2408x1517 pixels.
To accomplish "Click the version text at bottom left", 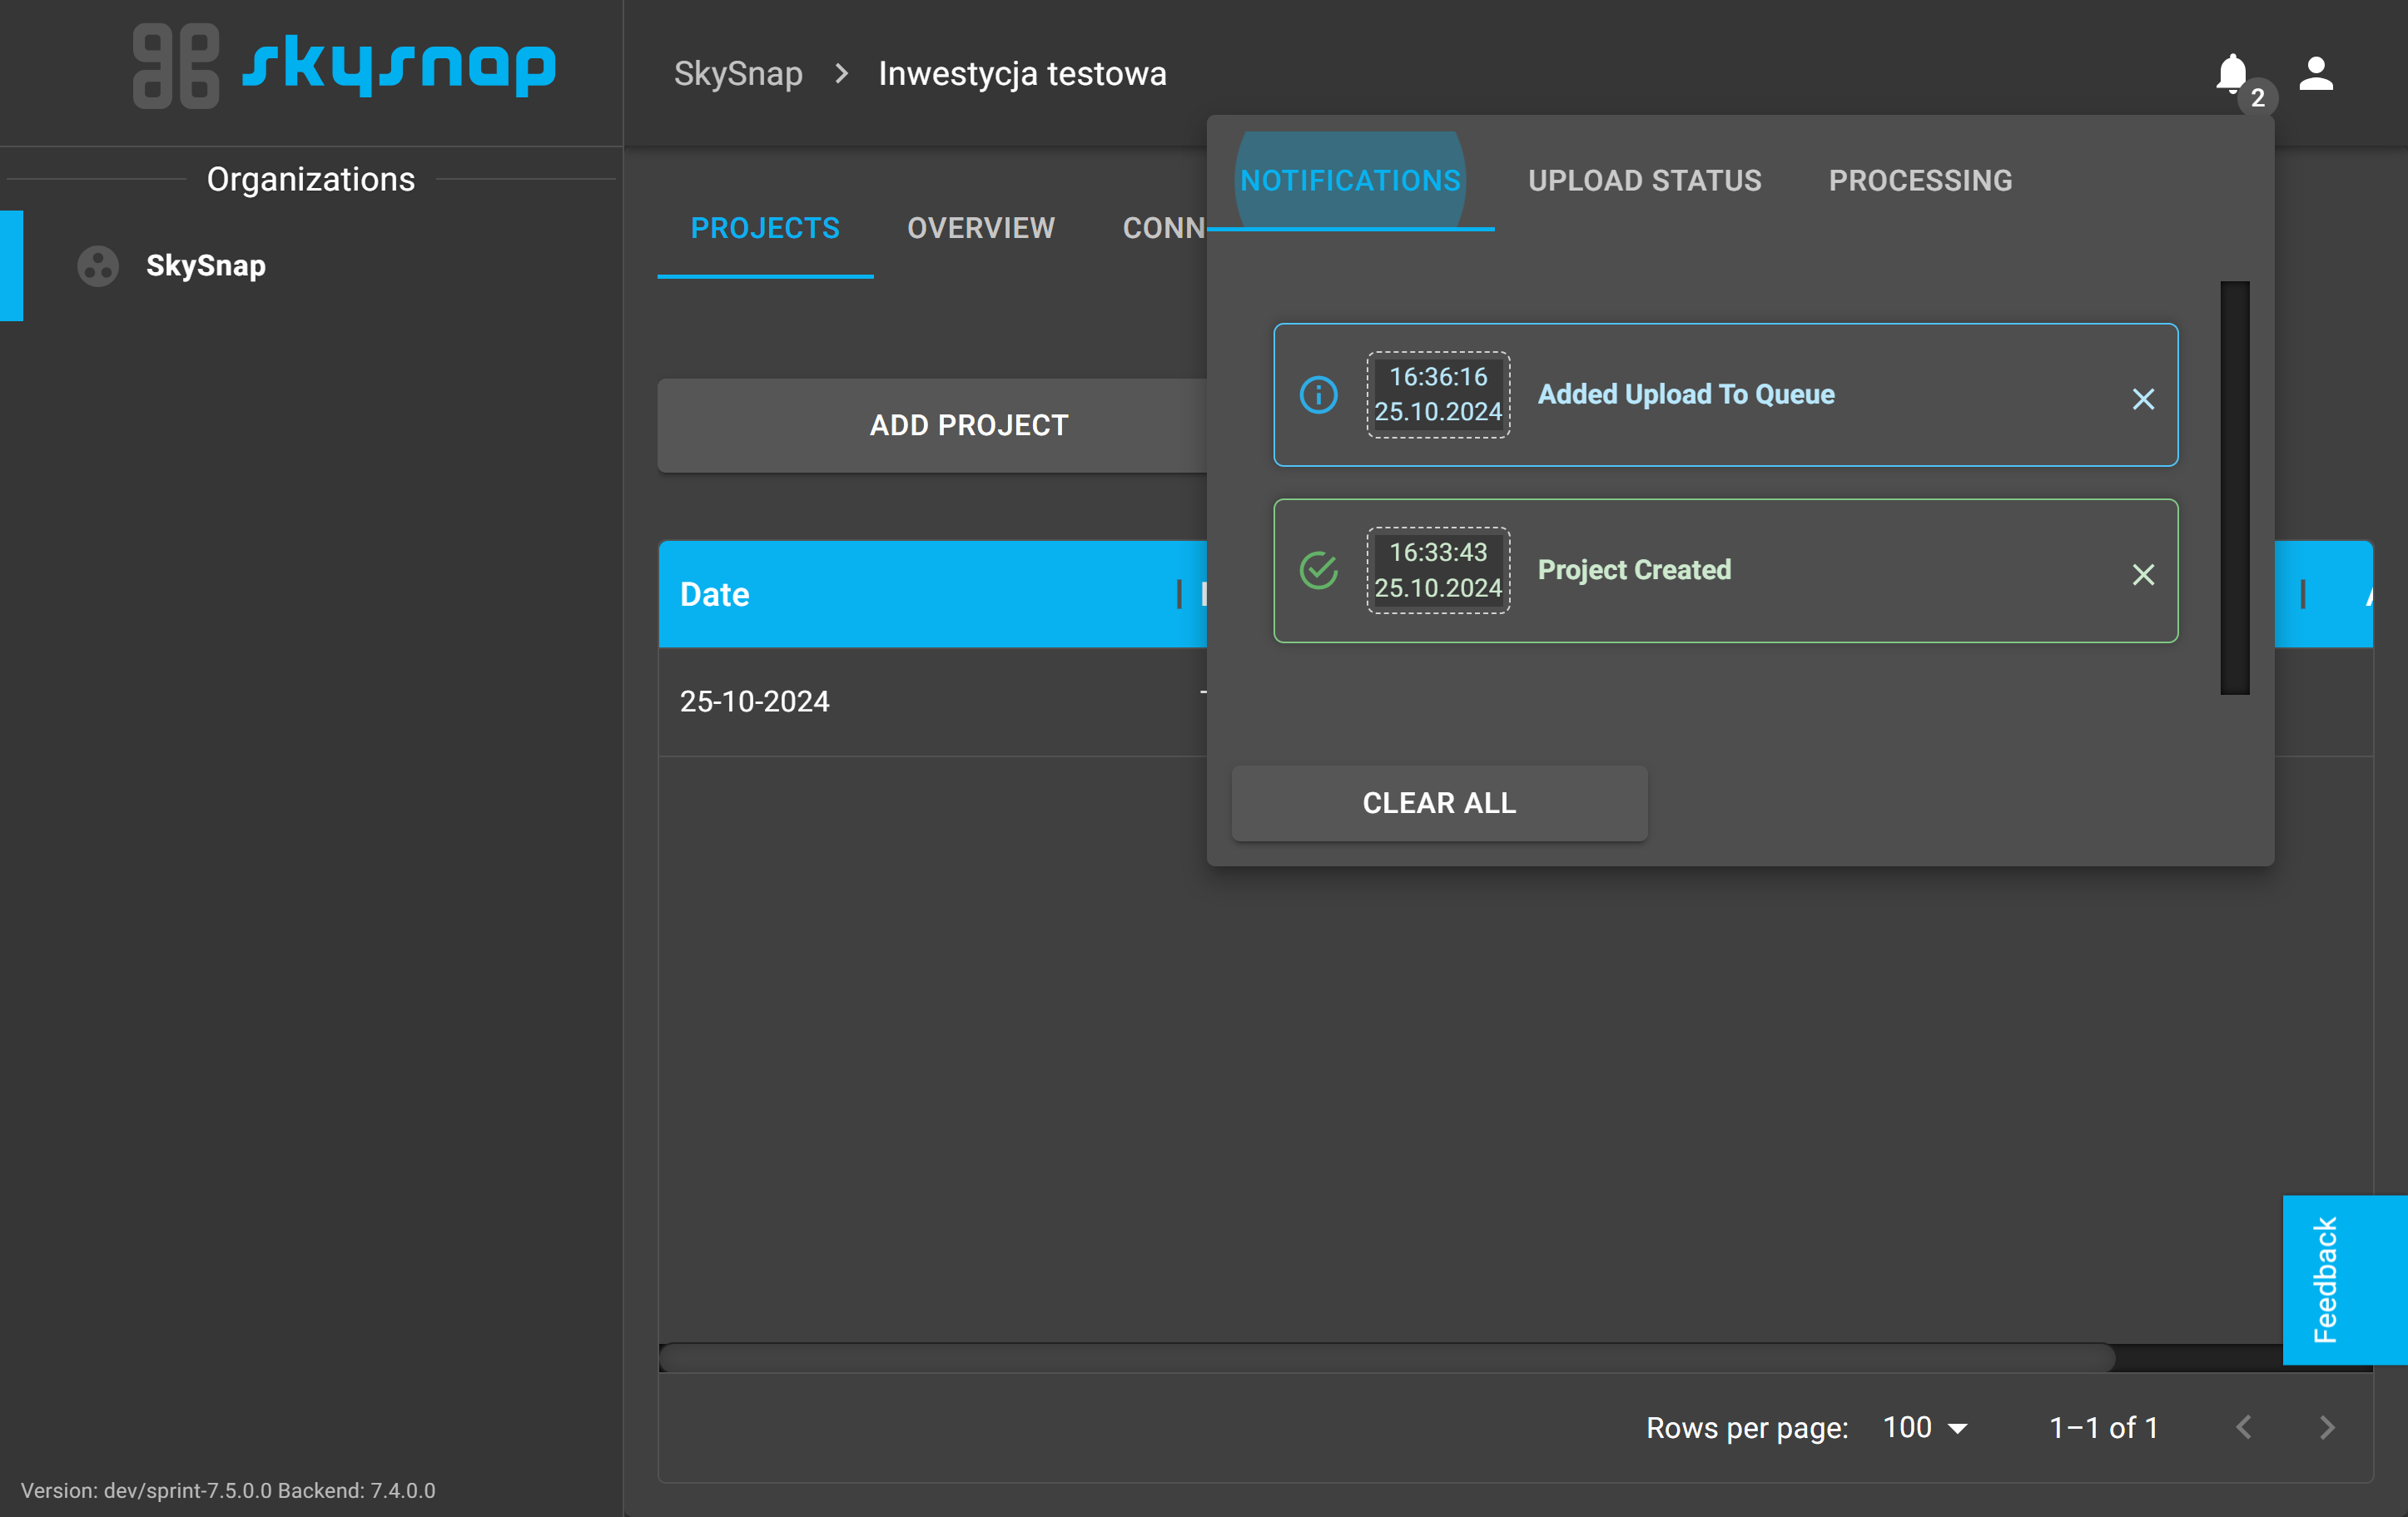I will pos(228,1490).
